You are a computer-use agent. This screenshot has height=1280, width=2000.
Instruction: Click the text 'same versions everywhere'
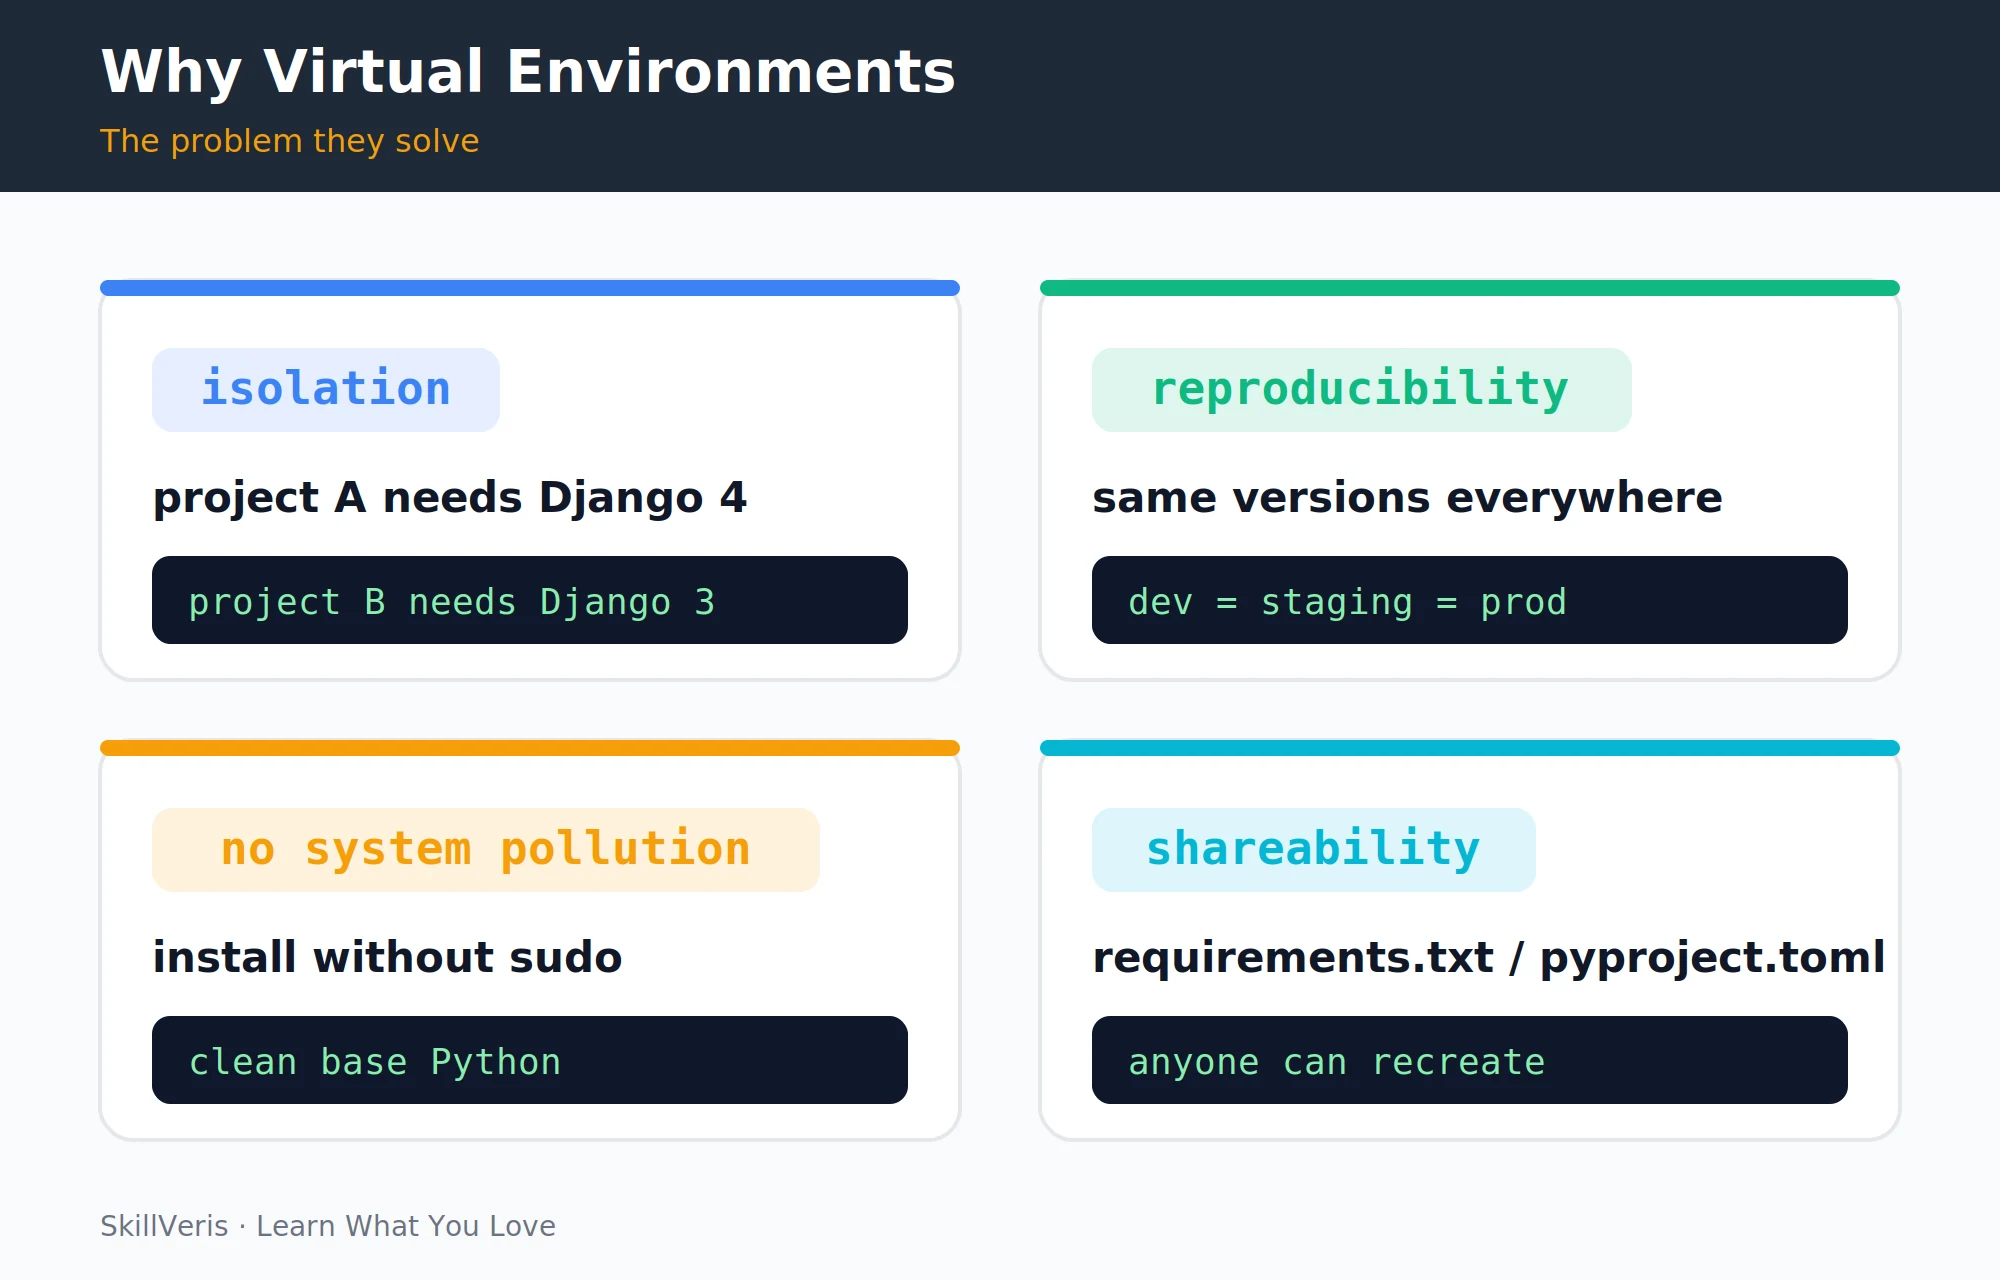(1407, 497)
